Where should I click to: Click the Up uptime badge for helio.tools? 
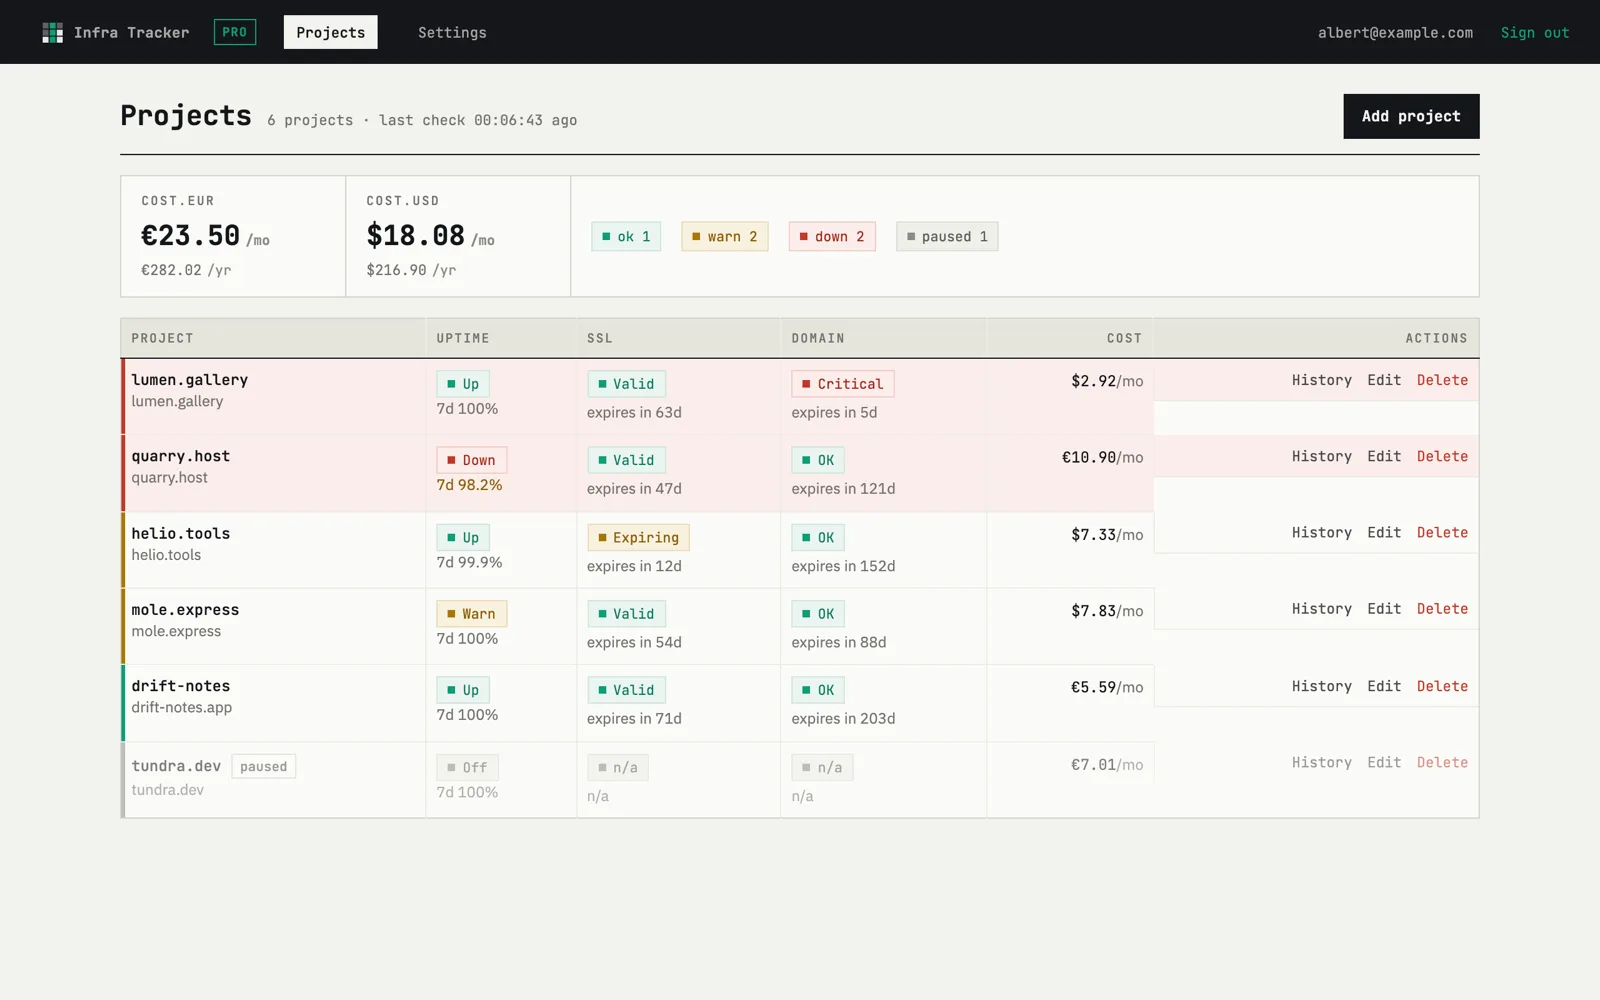[463, 537]
